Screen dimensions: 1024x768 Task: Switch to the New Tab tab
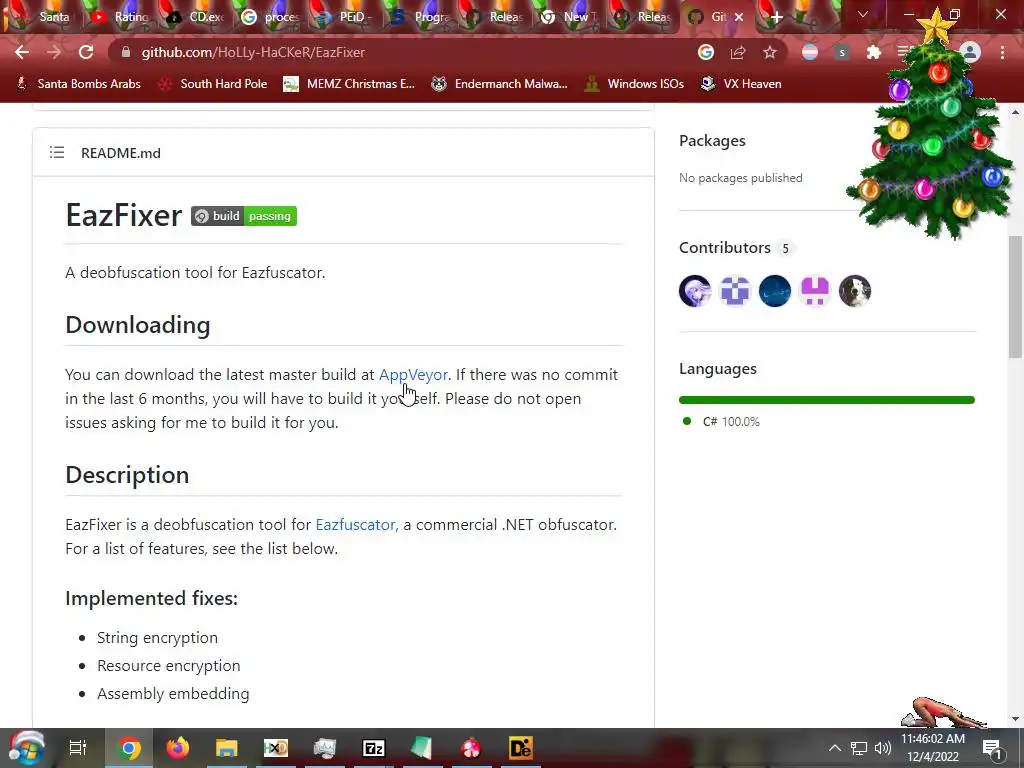[569, 17]
